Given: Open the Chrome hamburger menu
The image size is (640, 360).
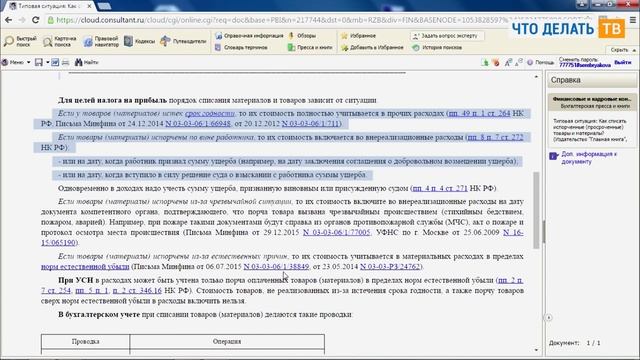Looking at the screenshot, I should coord(632,20).
